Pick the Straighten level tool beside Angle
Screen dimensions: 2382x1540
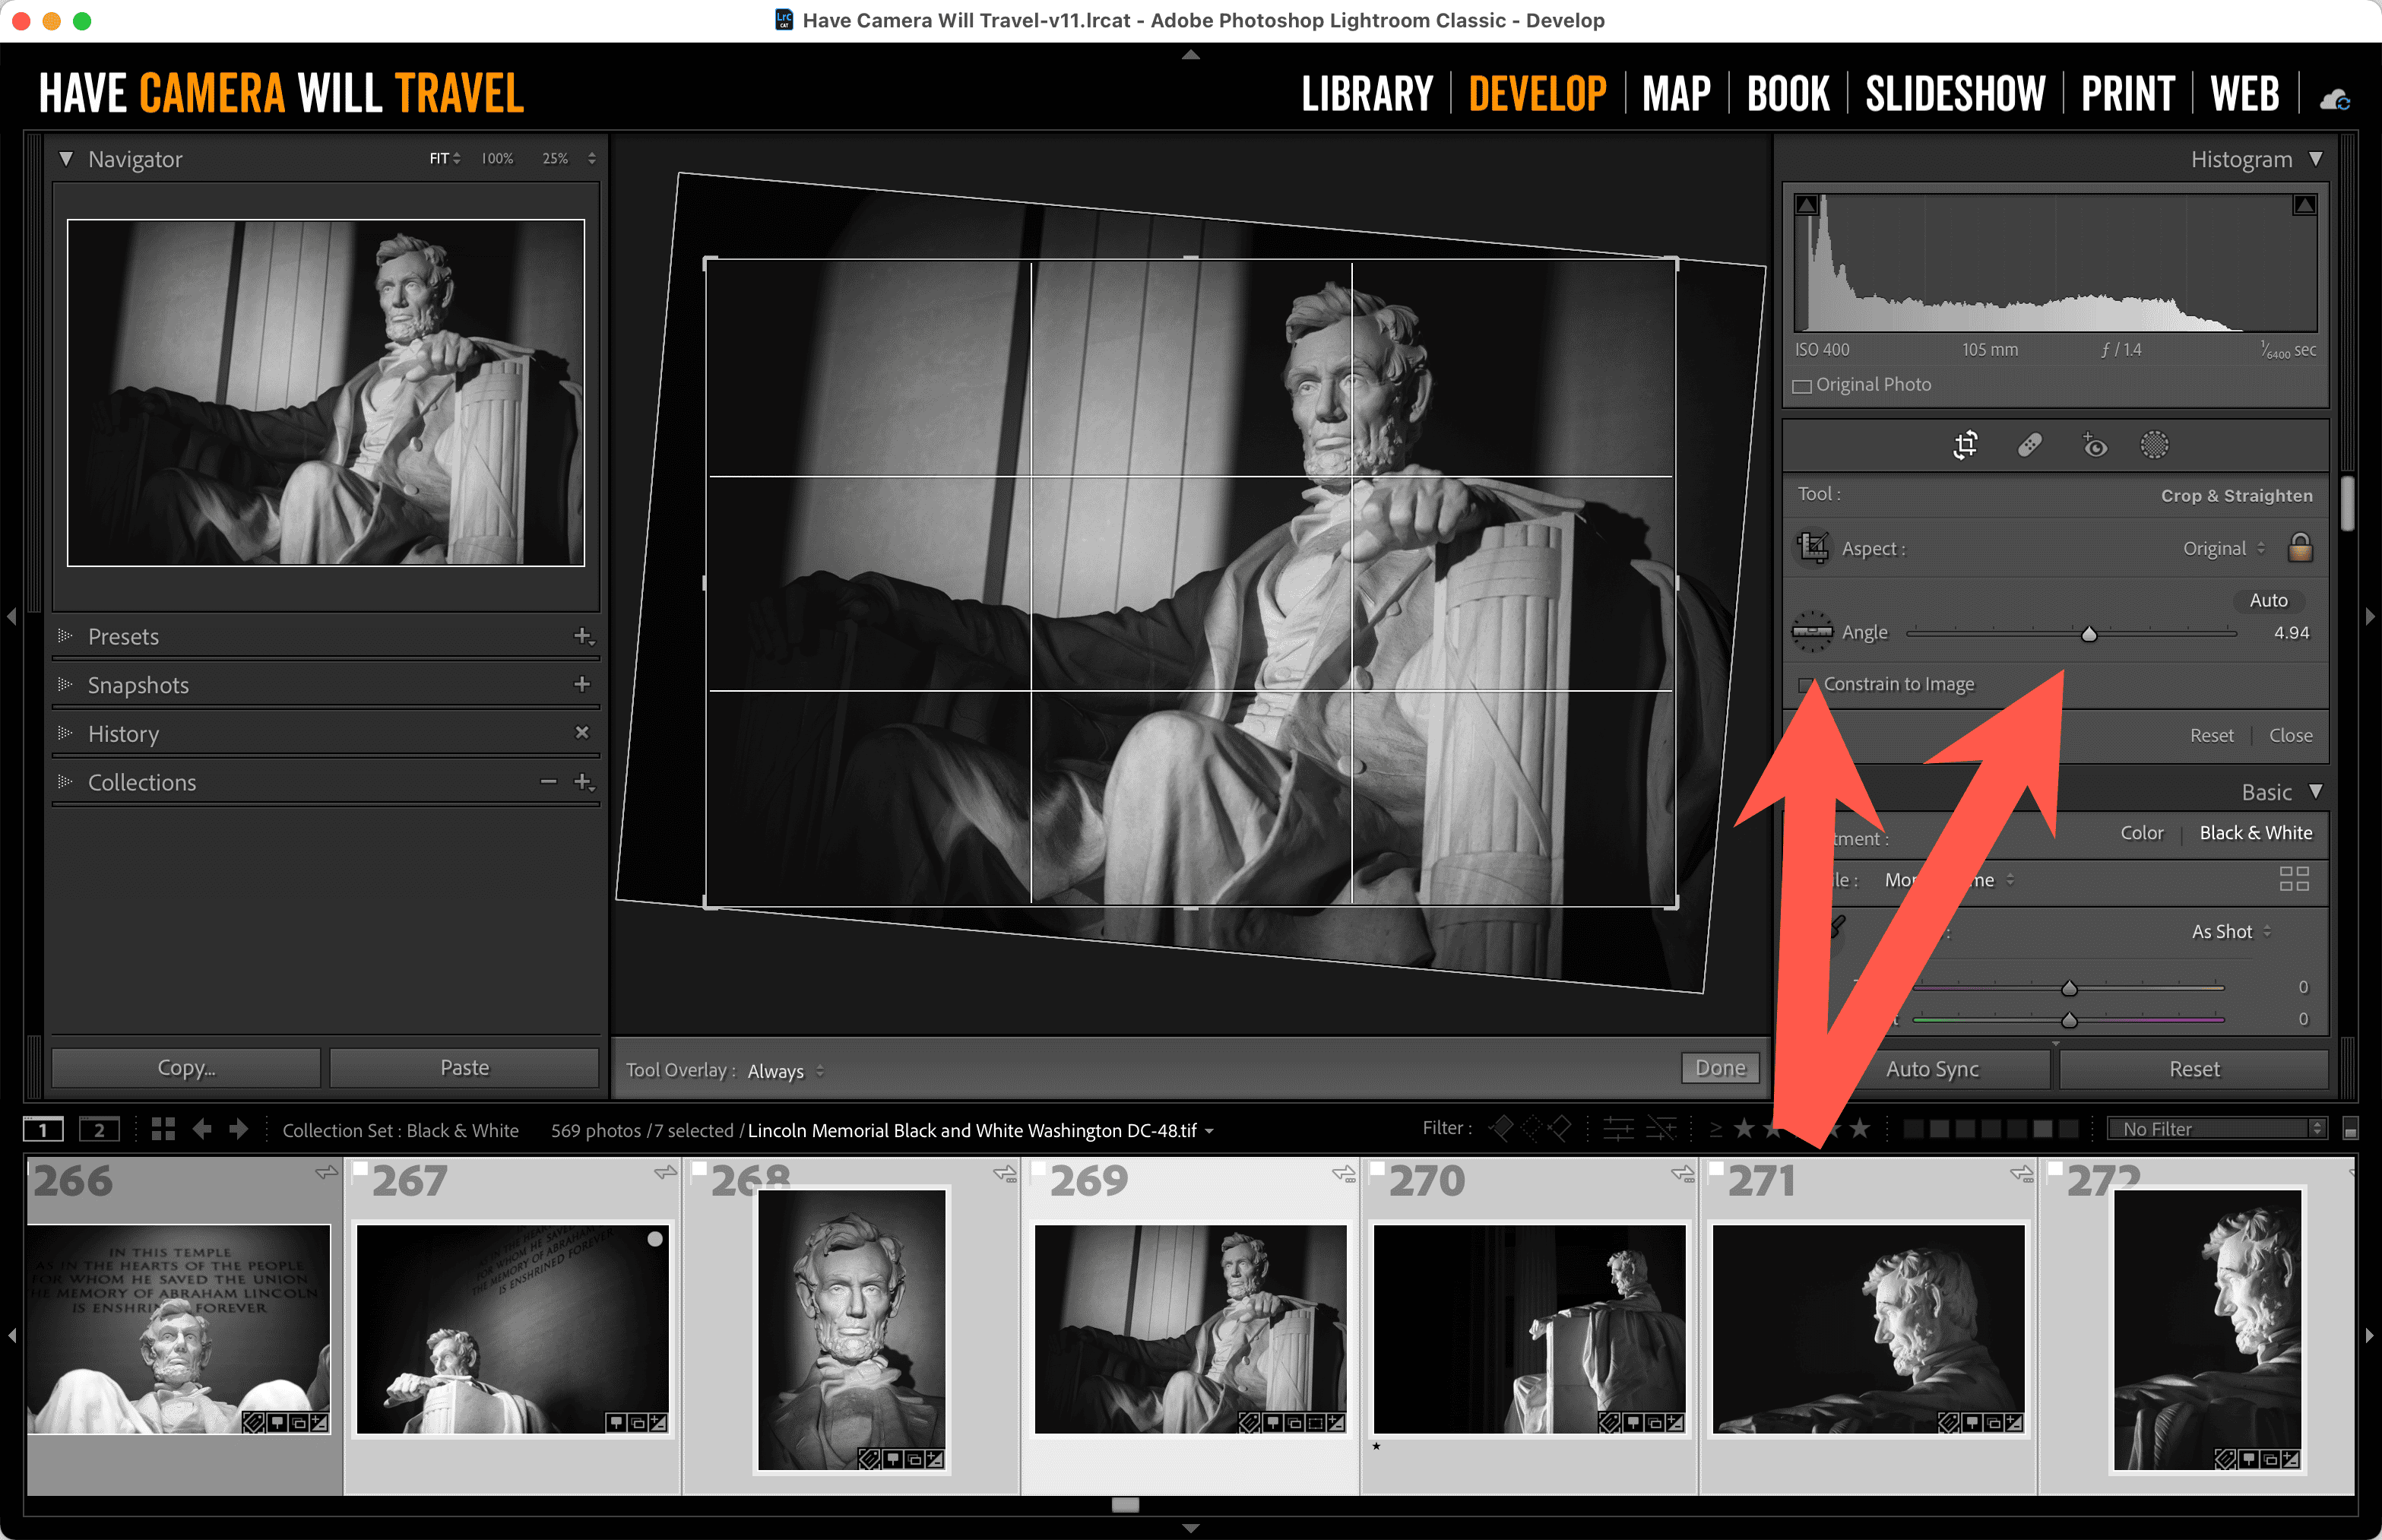coord(1812,632)
